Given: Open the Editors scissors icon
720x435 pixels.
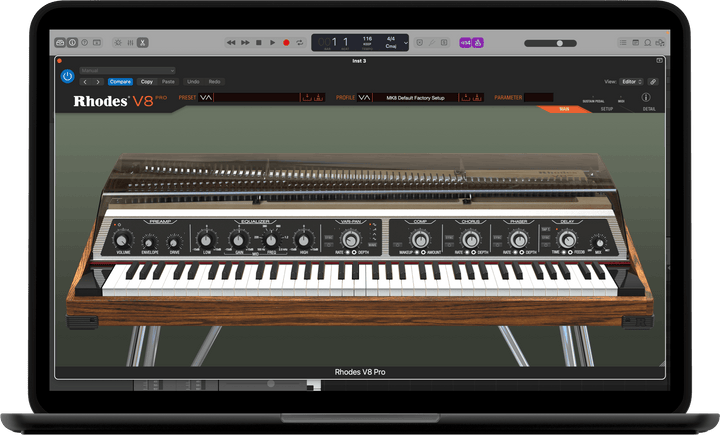Looking at the screenshot, I should pyautogui.click(x=143, y=43).
